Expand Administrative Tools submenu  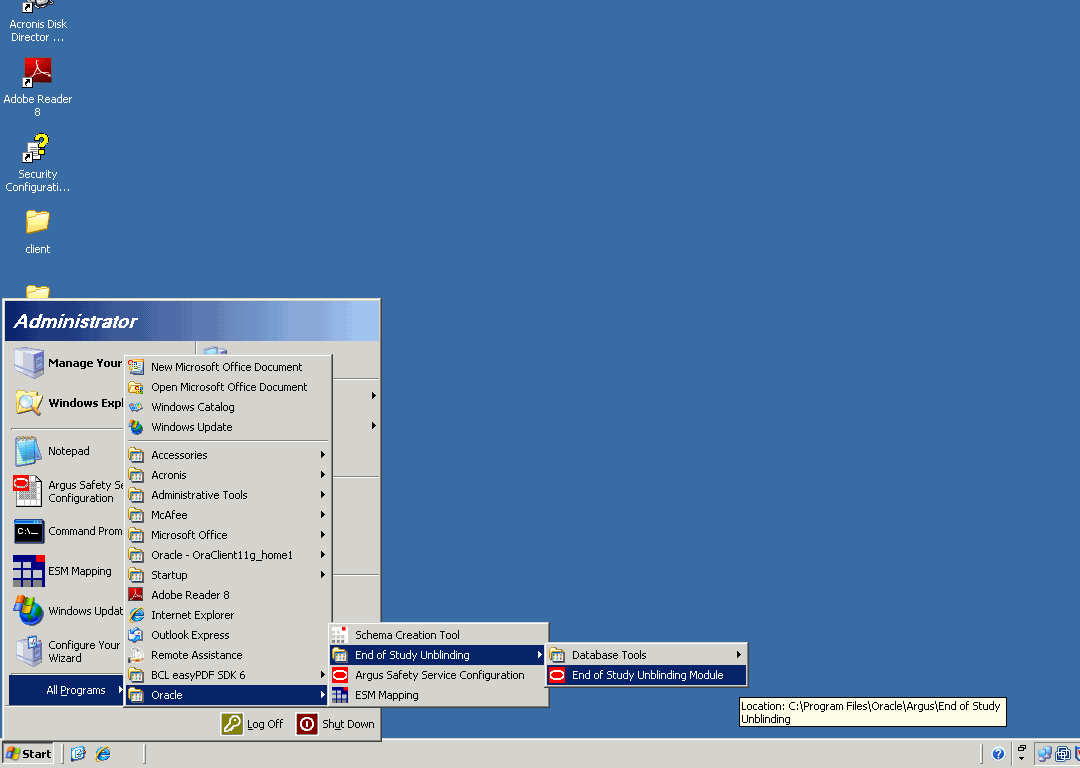227,495
